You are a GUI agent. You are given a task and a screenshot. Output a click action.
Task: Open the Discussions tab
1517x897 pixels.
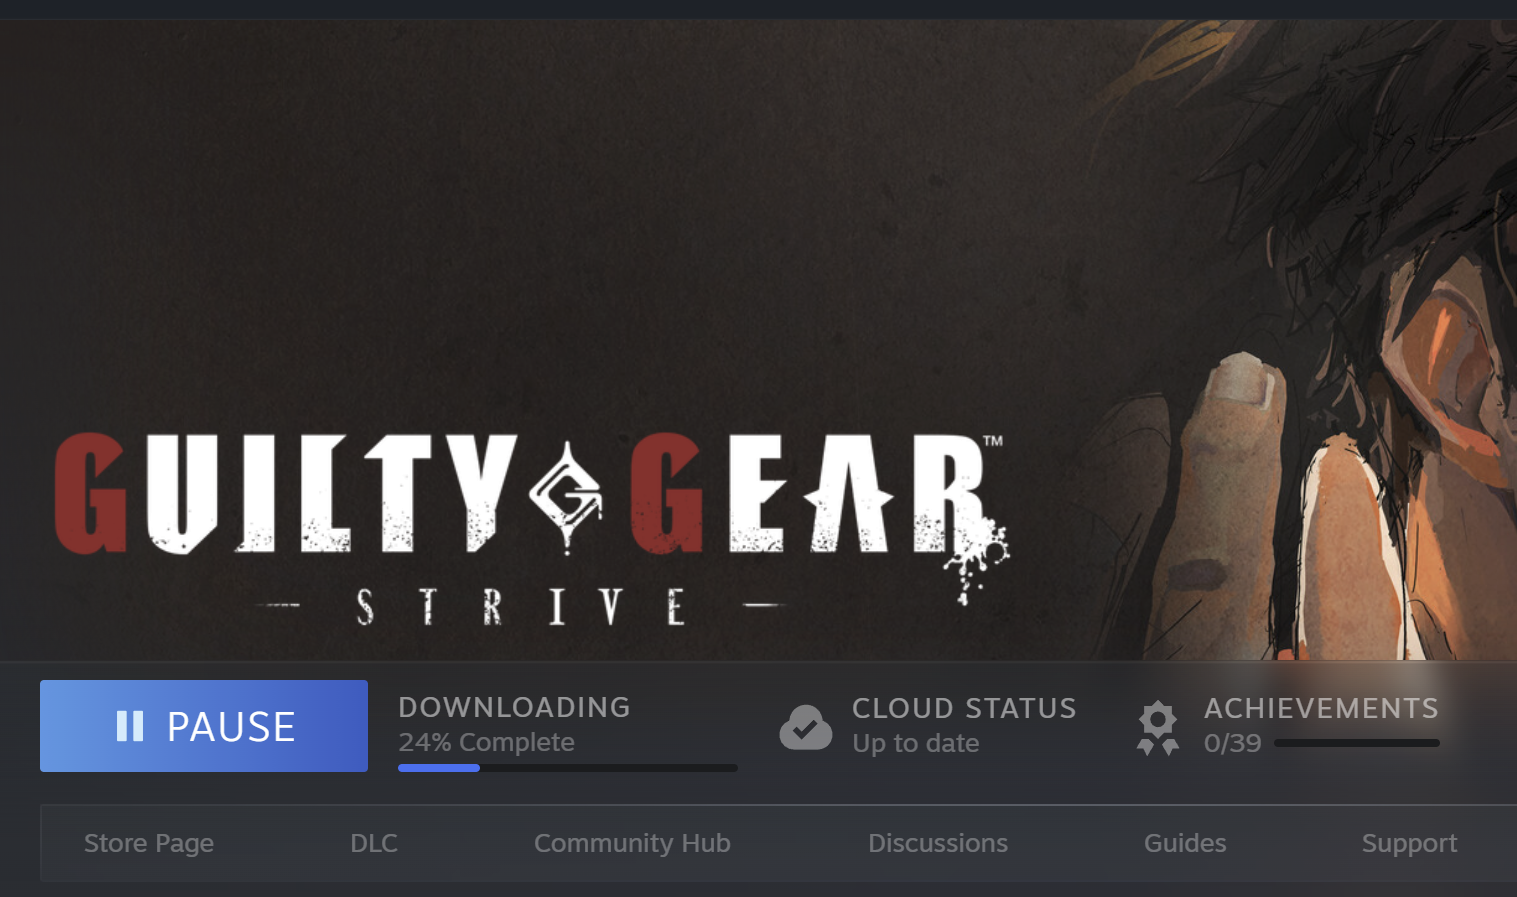[938, 843]
